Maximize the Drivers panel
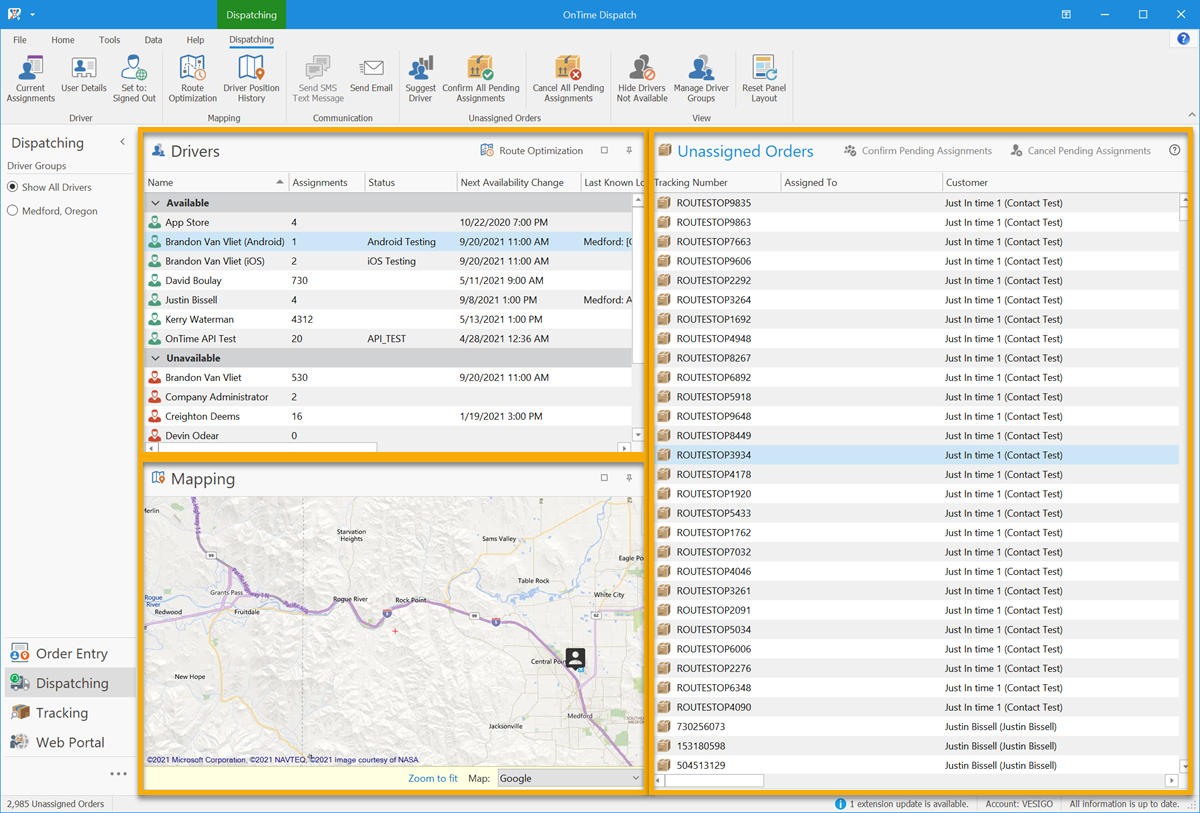 pyautogui.click(x=604, y=151)
